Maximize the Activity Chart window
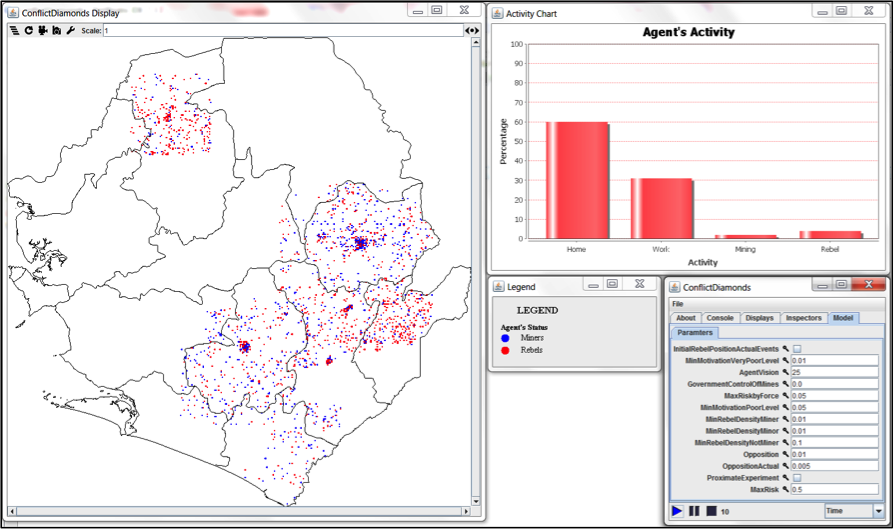 [x=842, y=11]
